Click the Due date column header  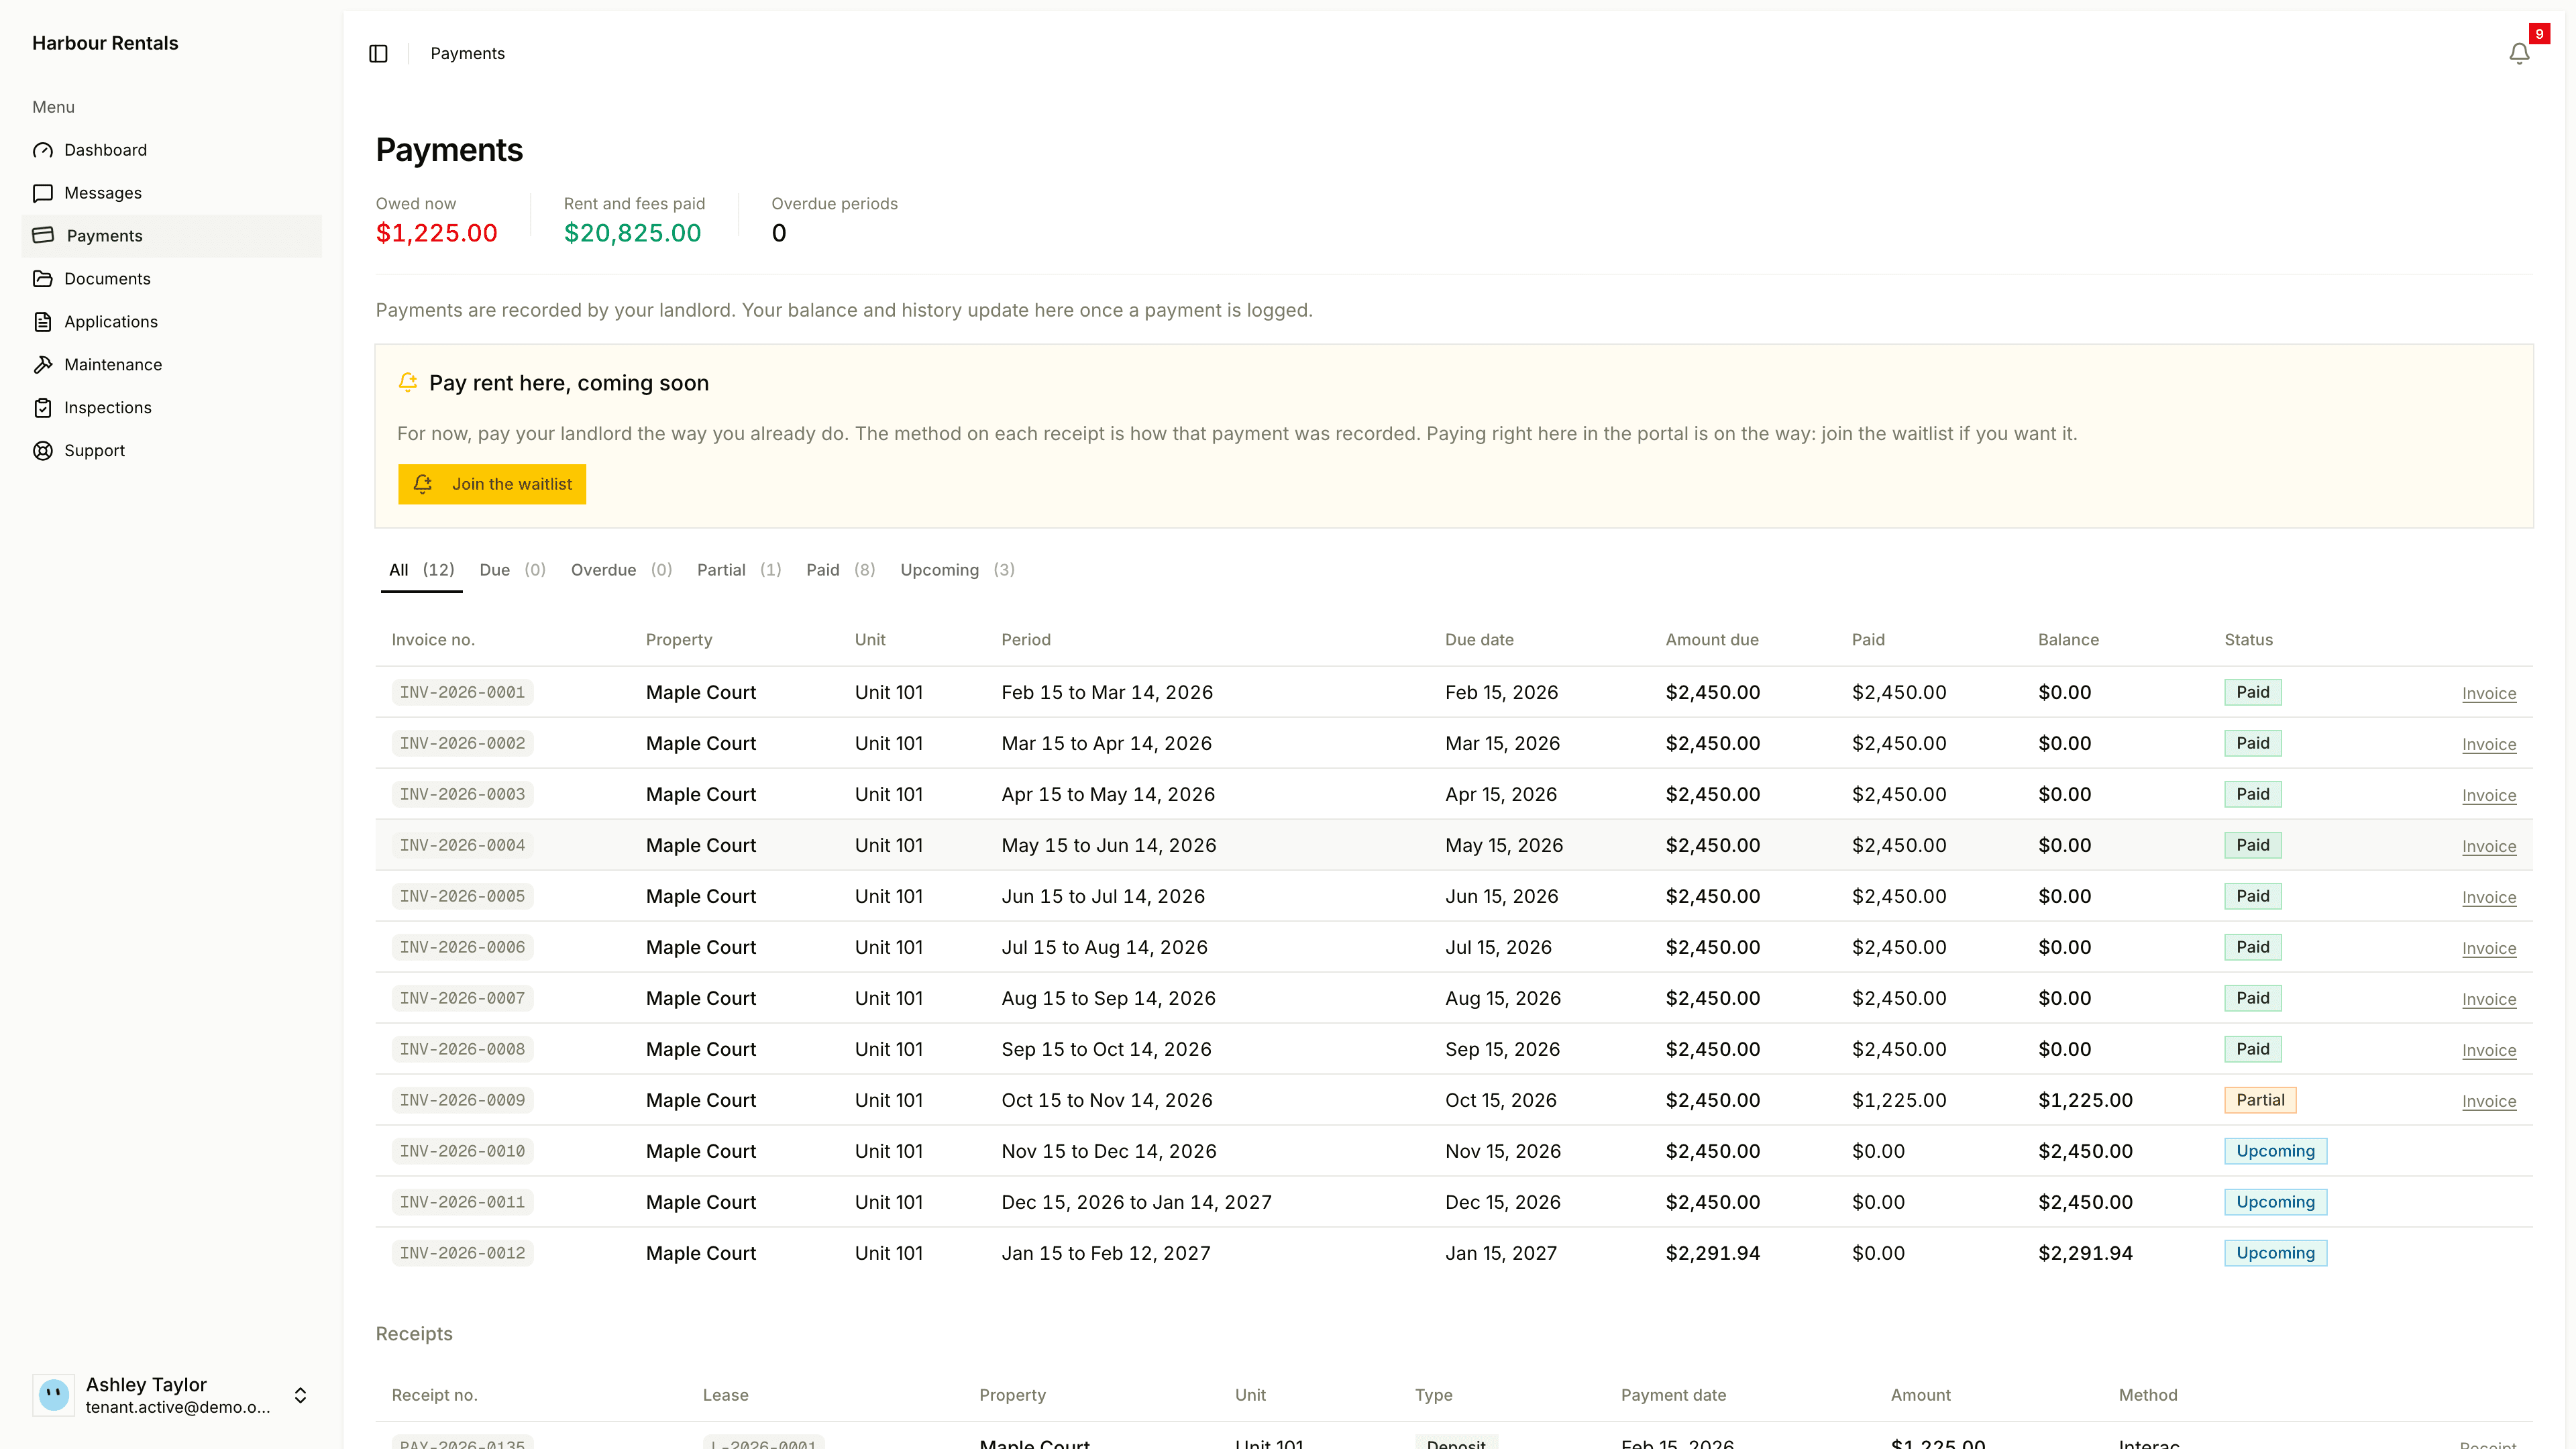(1479, 640)
